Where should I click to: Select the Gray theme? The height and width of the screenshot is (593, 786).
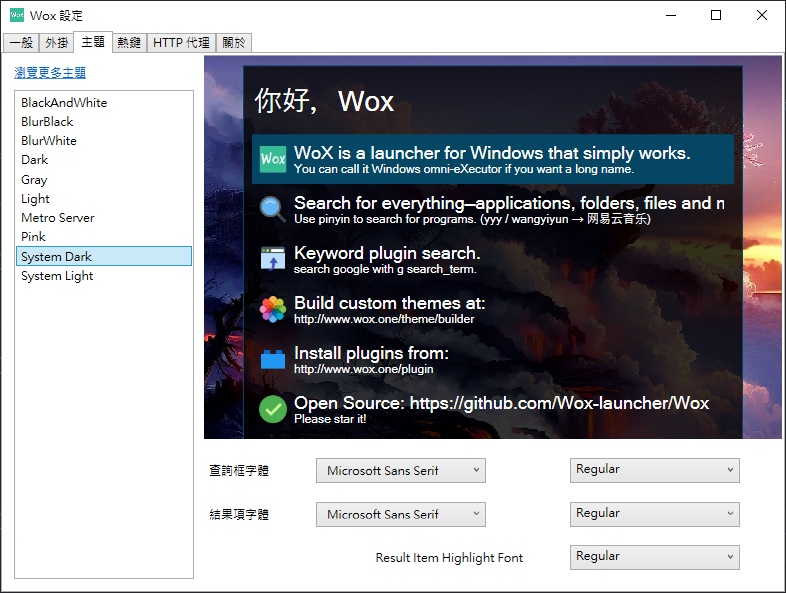(x=104, y=179)
